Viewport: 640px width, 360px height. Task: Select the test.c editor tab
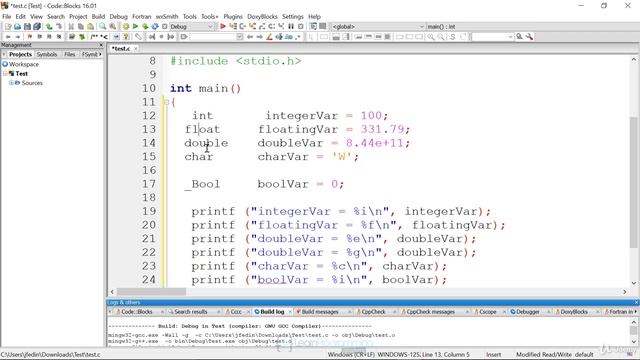point(121,49)
